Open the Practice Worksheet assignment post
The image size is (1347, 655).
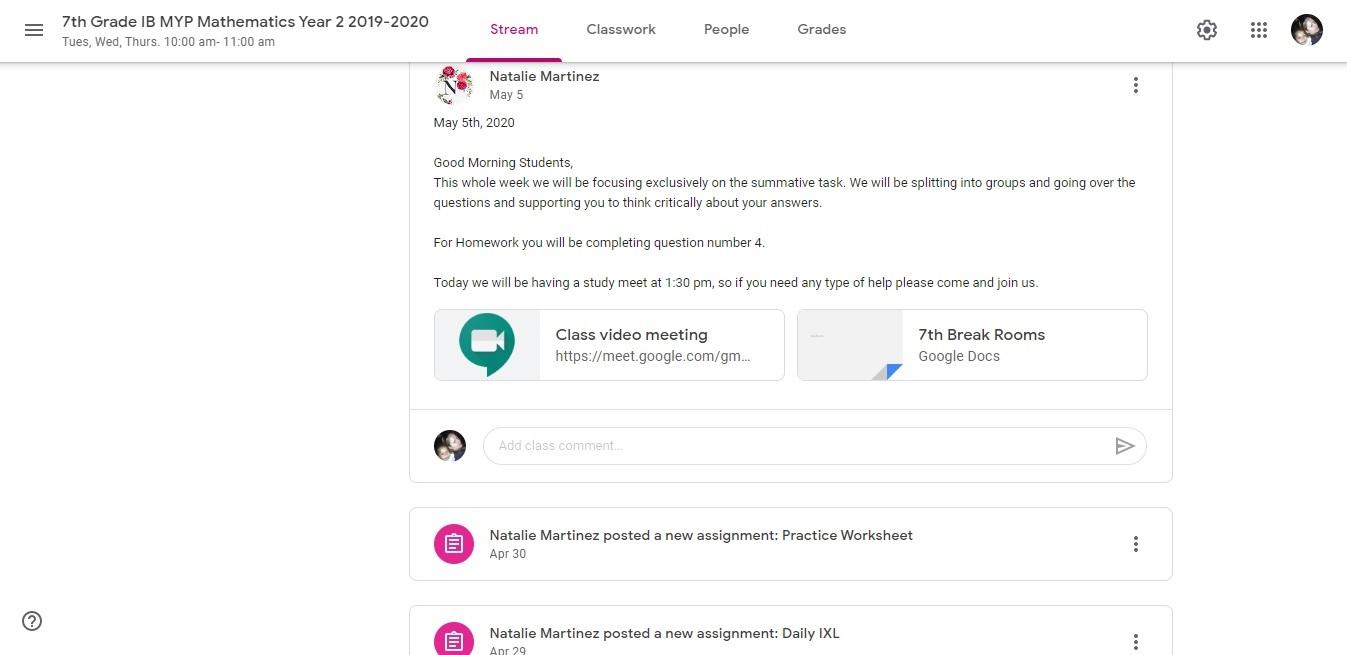point(701,536)
